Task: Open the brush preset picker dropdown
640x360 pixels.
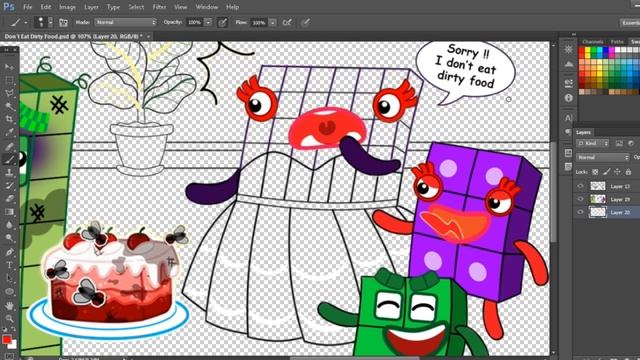Action: tap(50, 23)
